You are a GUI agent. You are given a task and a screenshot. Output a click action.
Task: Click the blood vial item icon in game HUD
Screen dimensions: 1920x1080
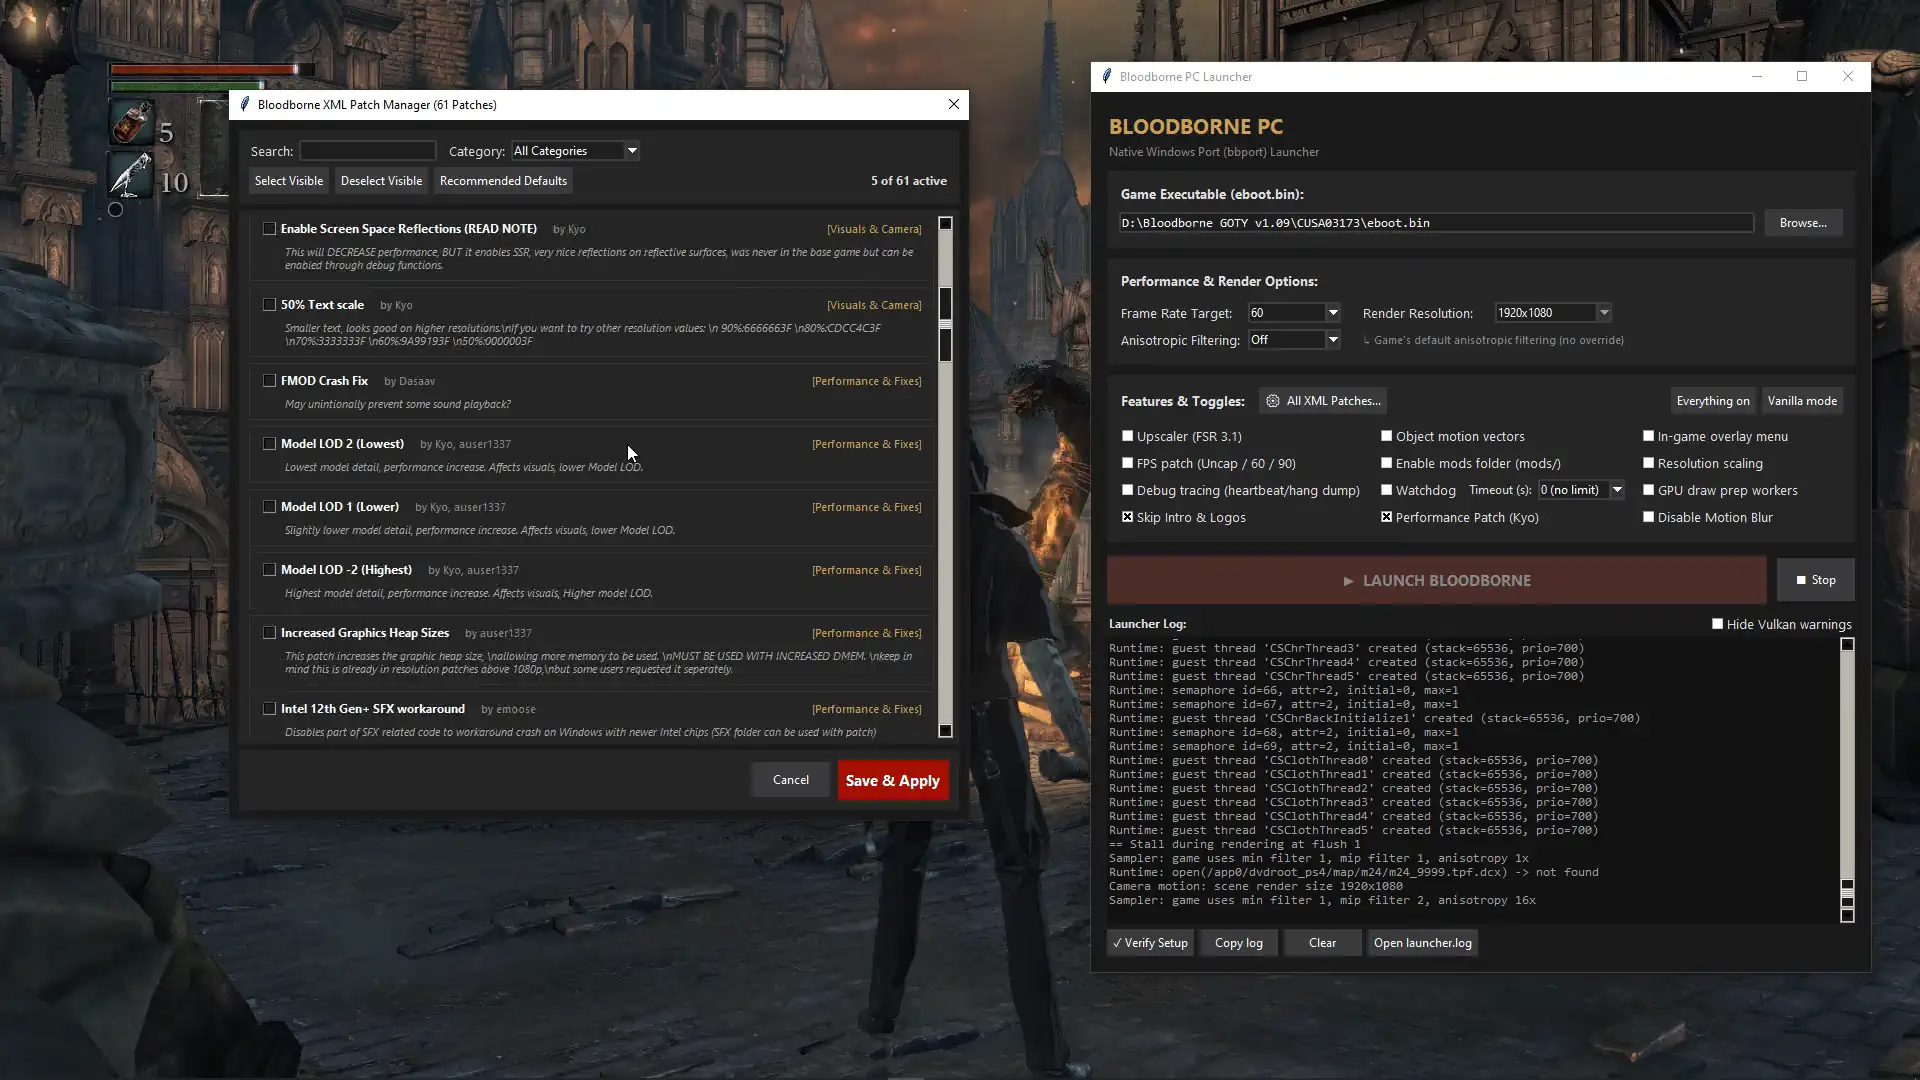(131, 122)
